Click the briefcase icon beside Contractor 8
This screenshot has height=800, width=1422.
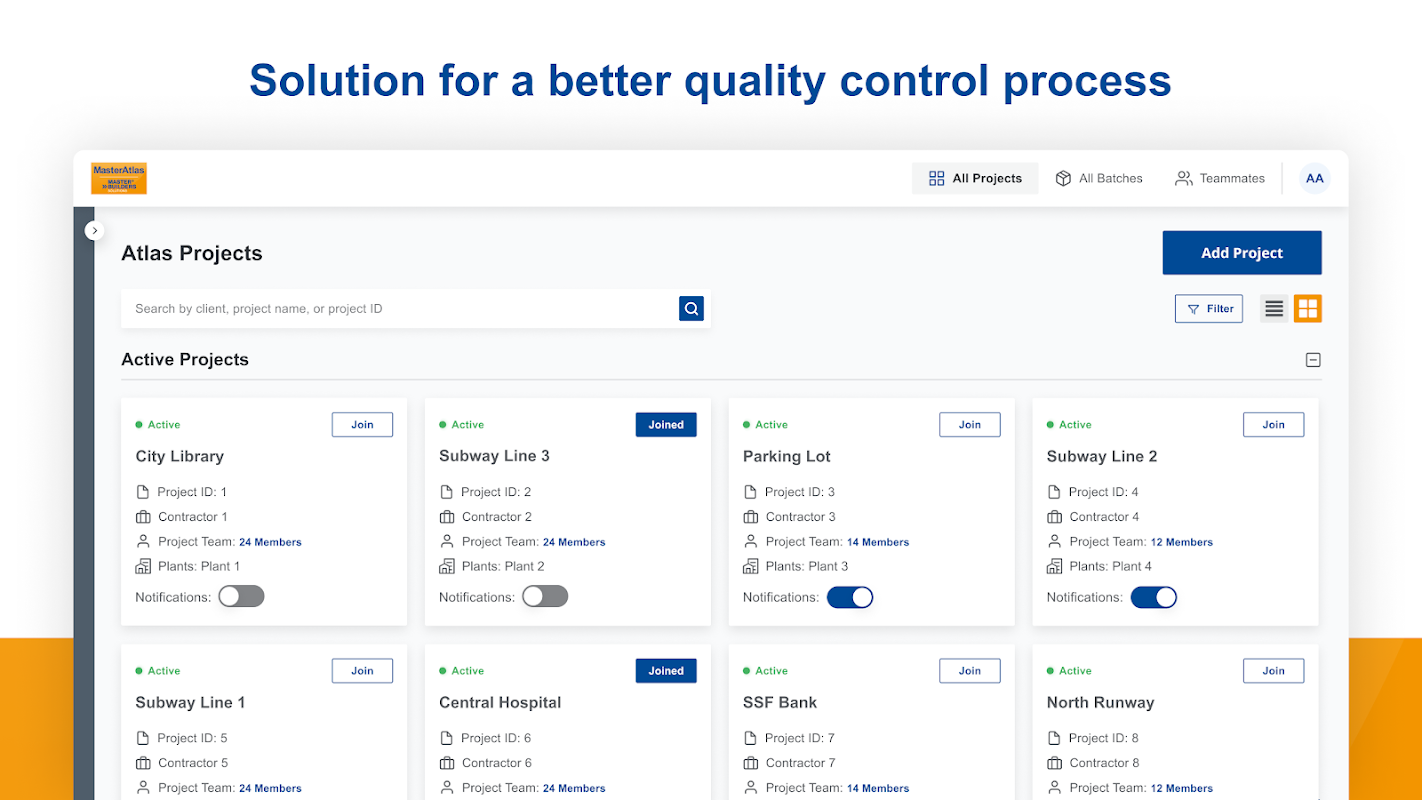(x=1054, y=763)
